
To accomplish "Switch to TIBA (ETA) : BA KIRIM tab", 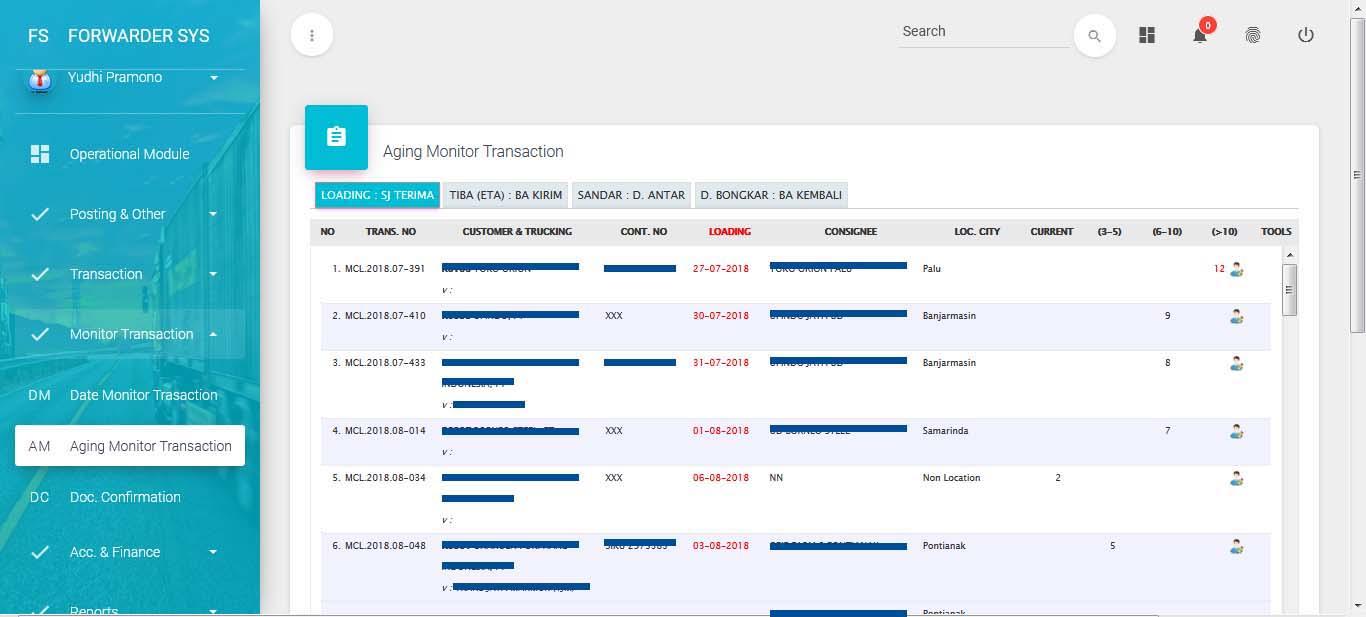I will [505, 195].
